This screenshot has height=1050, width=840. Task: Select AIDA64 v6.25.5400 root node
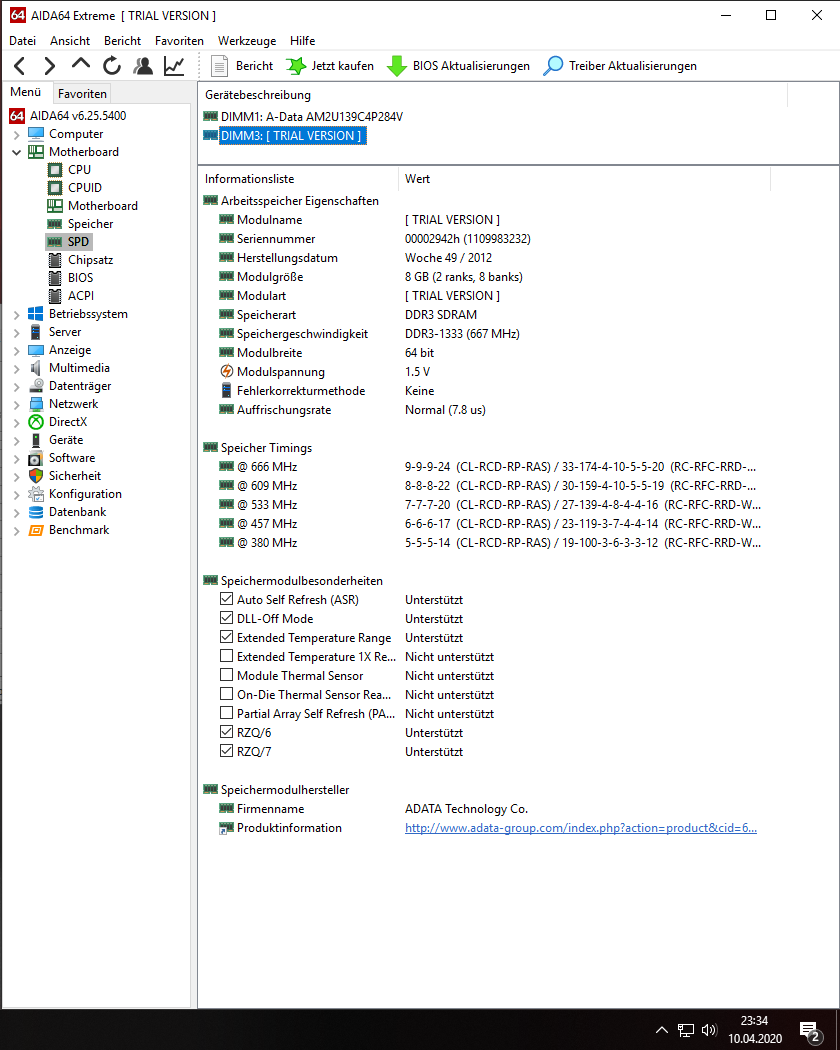(78, 116)
